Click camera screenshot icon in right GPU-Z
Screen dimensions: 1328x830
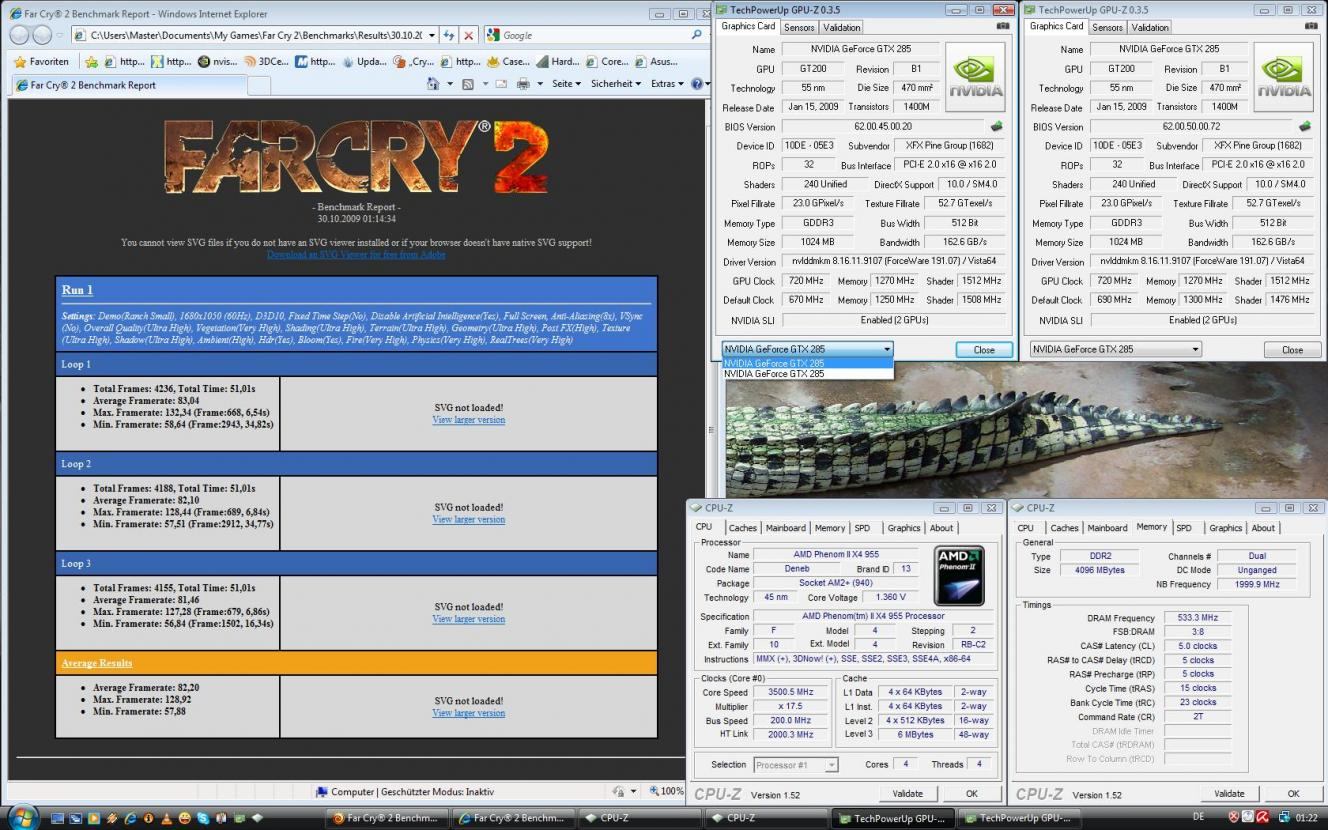click(x=1311, y=27)
